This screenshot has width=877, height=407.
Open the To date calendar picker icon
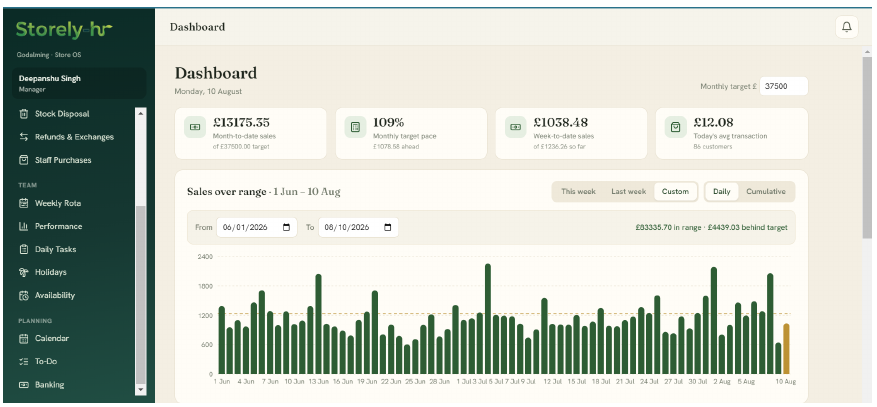[x=388, y=228]
